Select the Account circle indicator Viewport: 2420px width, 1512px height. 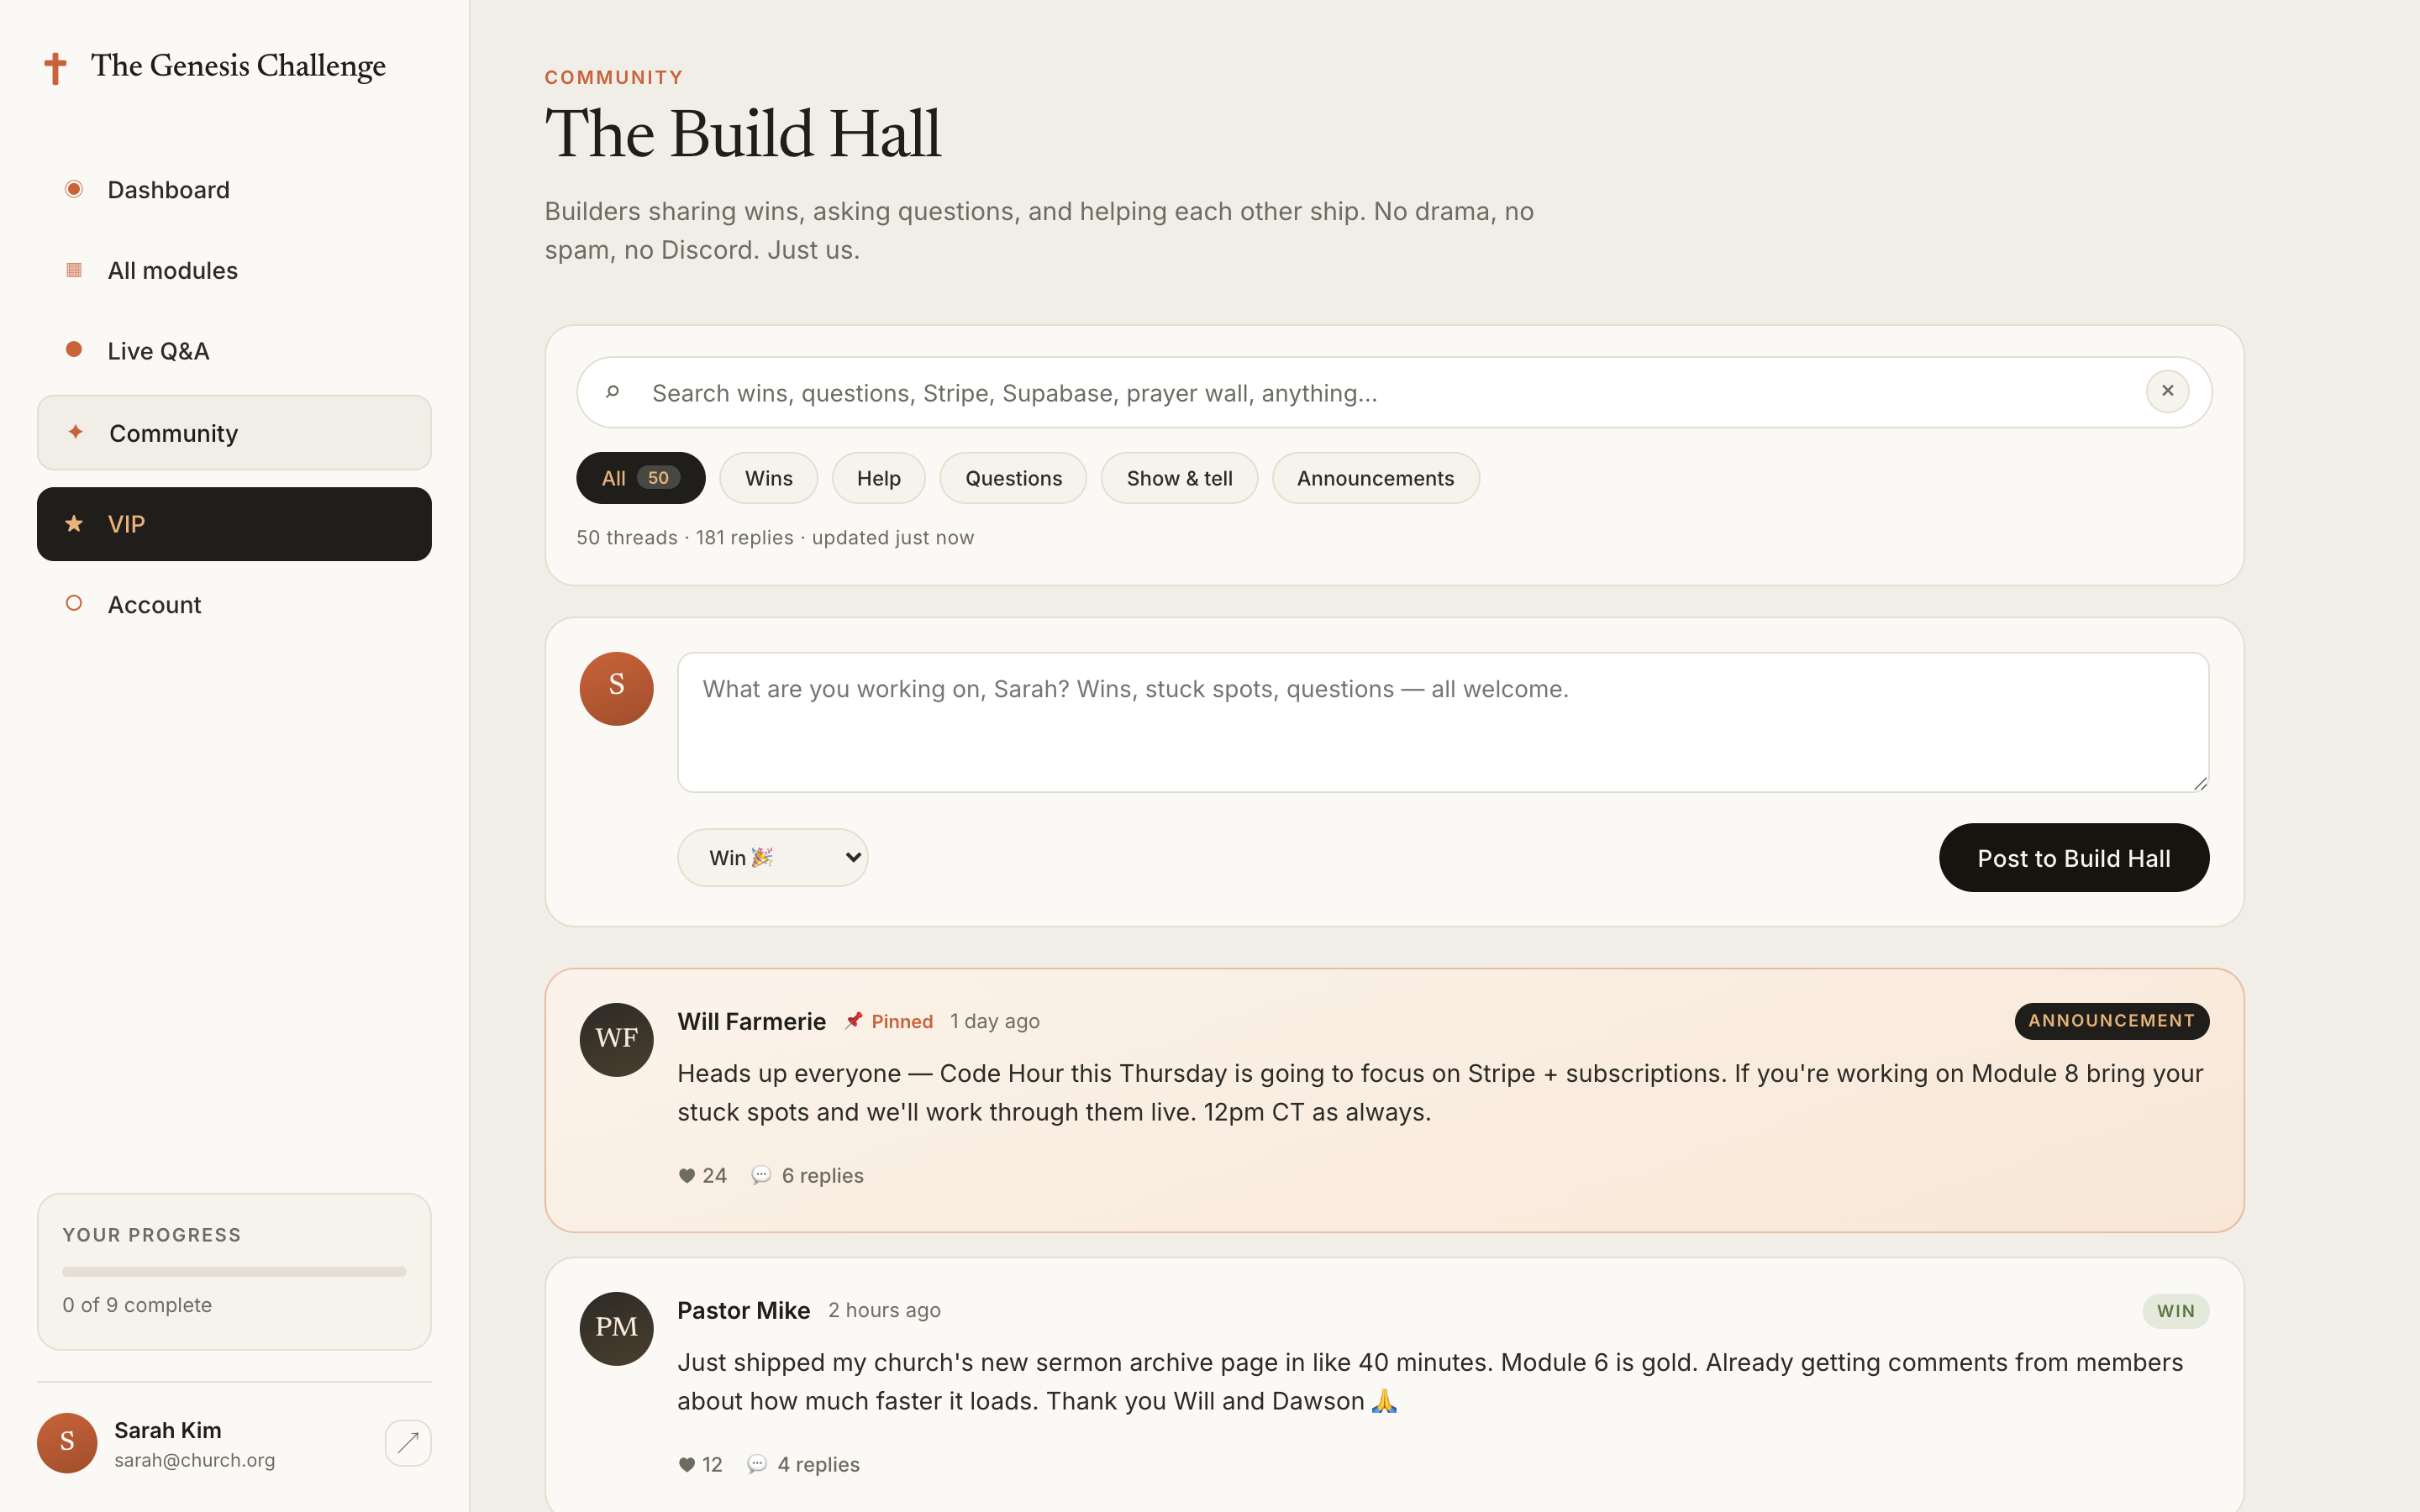(74, 603)
